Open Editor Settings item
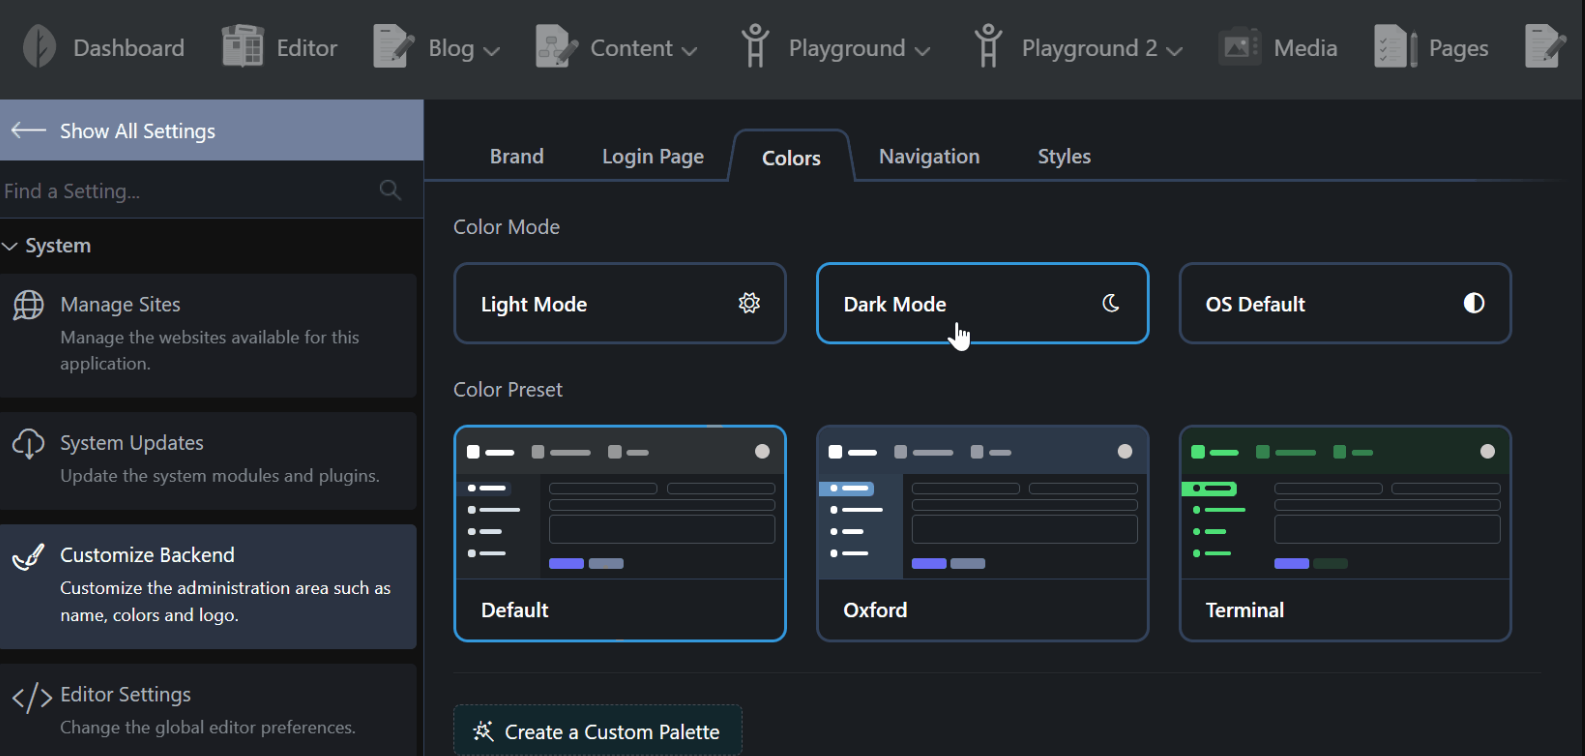Screen dimensions: 1585x756 208,710
